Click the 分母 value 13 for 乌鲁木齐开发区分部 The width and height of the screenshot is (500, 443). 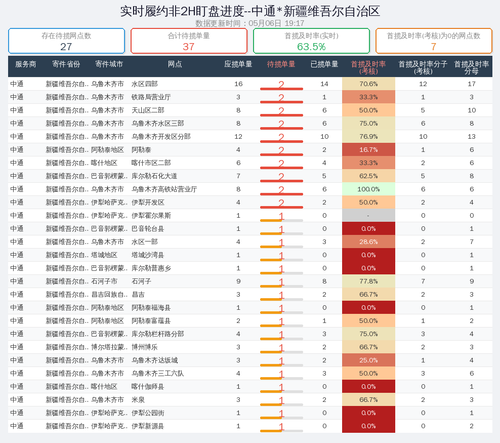point(471,137)
